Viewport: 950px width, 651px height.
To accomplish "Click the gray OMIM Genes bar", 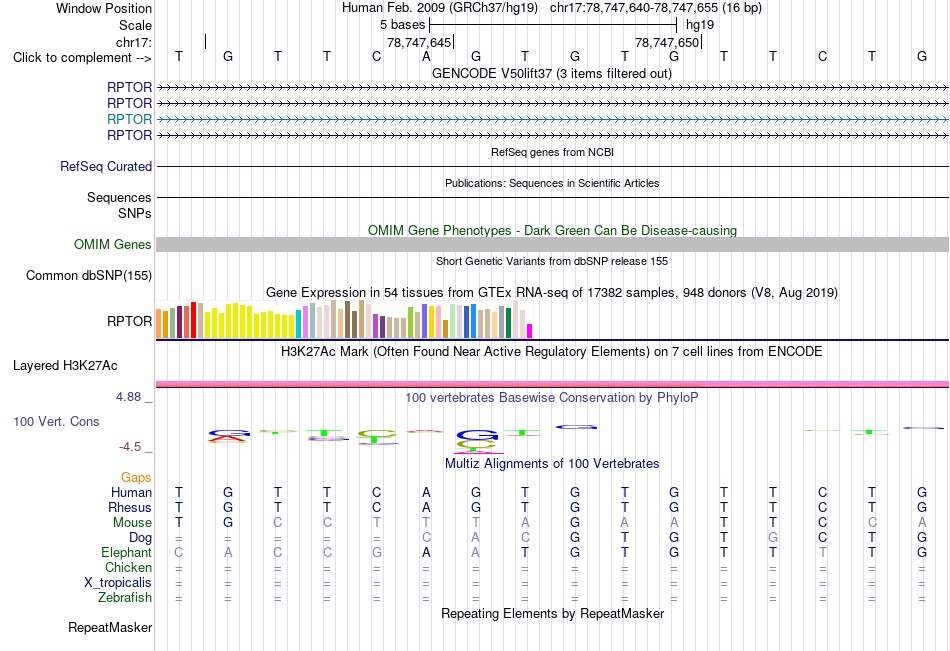I will [x=552, y=244].
